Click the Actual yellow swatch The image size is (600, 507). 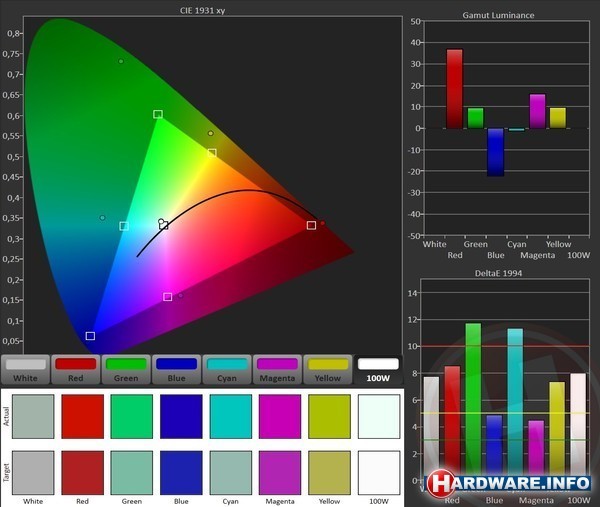[x=330, y=415]
